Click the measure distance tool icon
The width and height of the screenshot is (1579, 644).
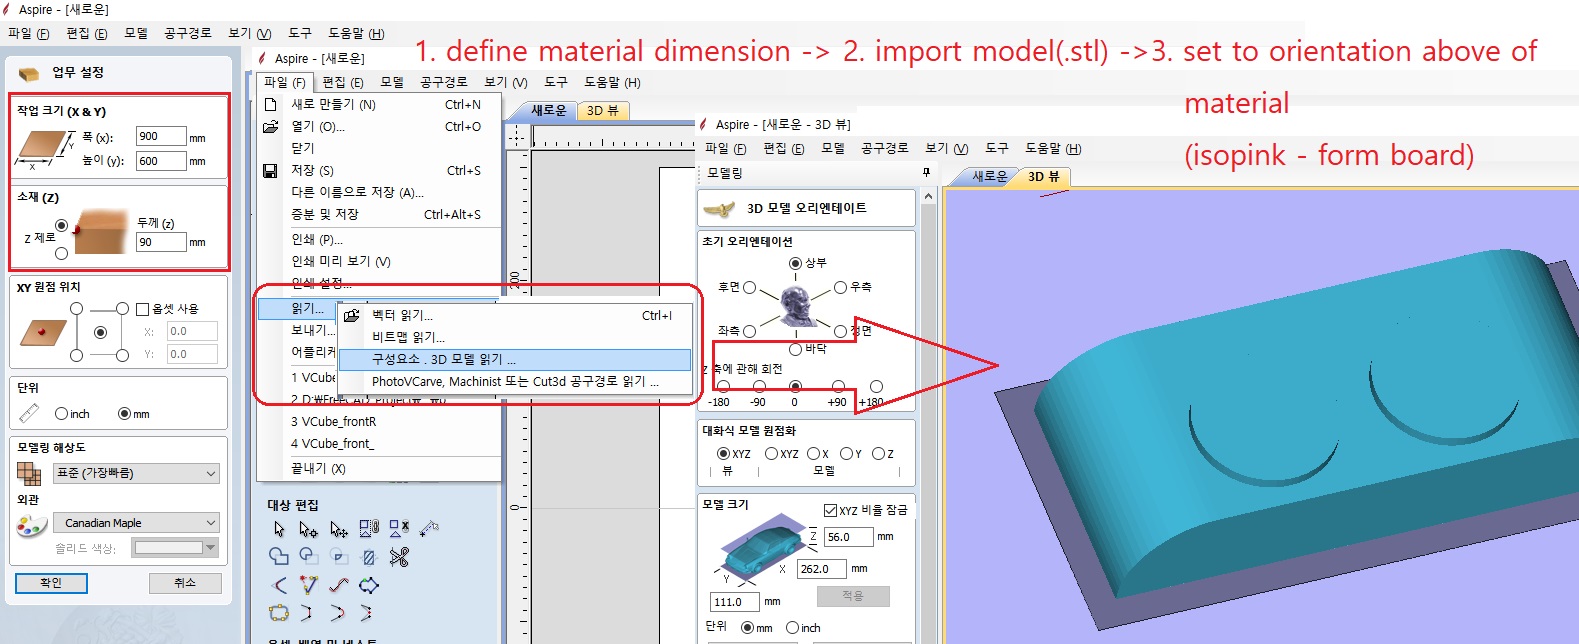click(x=429, y=528)
